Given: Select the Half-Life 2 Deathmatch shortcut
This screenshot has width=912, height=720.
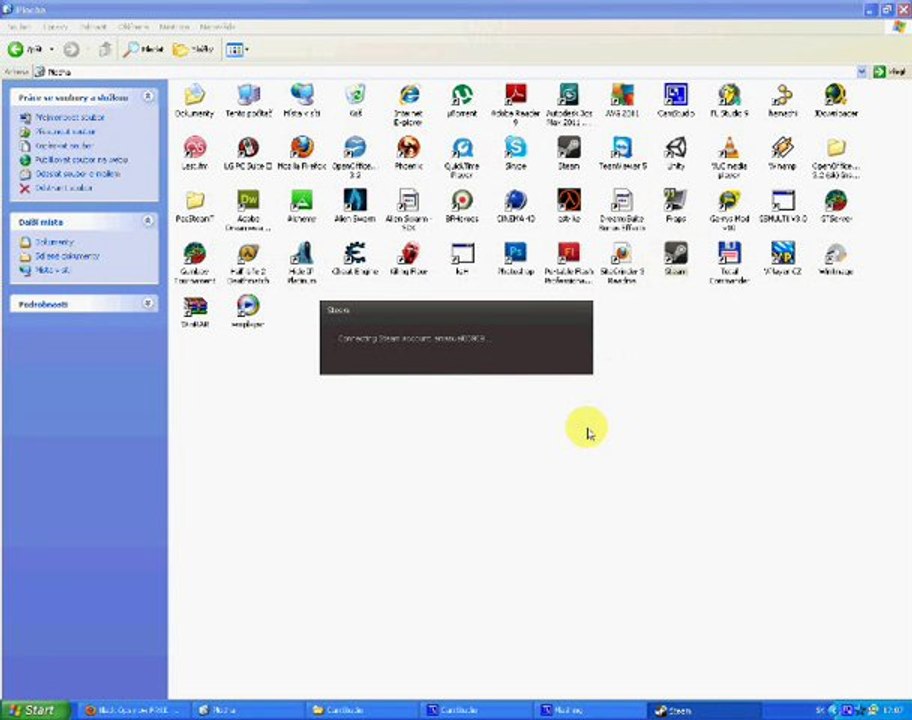Looking at the screenshot, I should (x=248, y=263).
